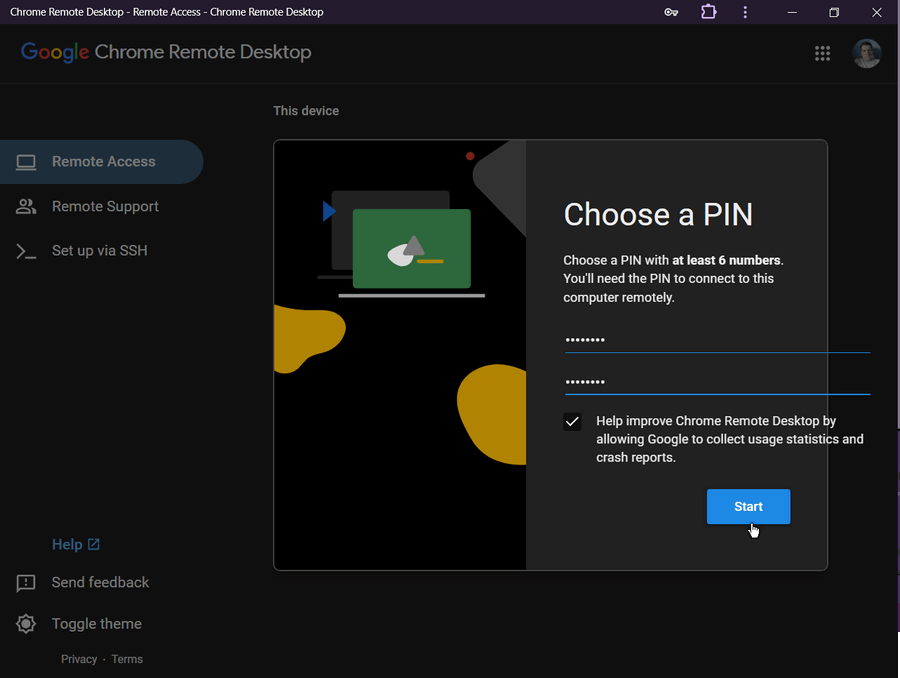Click the feedback speech bubble icon
900x678 pixels.
click(26, 583)
